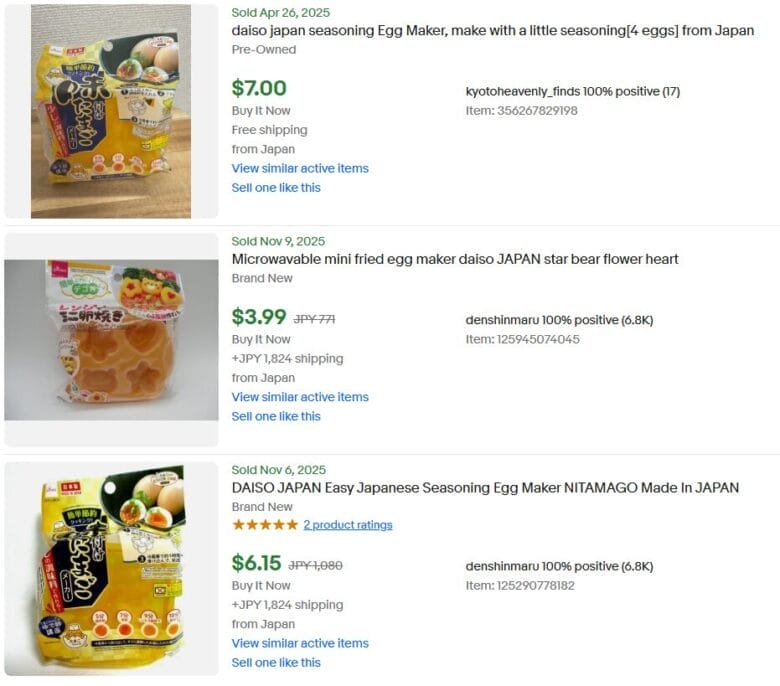Open the '2 product ratings' link
This screenshot has width=780, height=686.
pos(348,525)
